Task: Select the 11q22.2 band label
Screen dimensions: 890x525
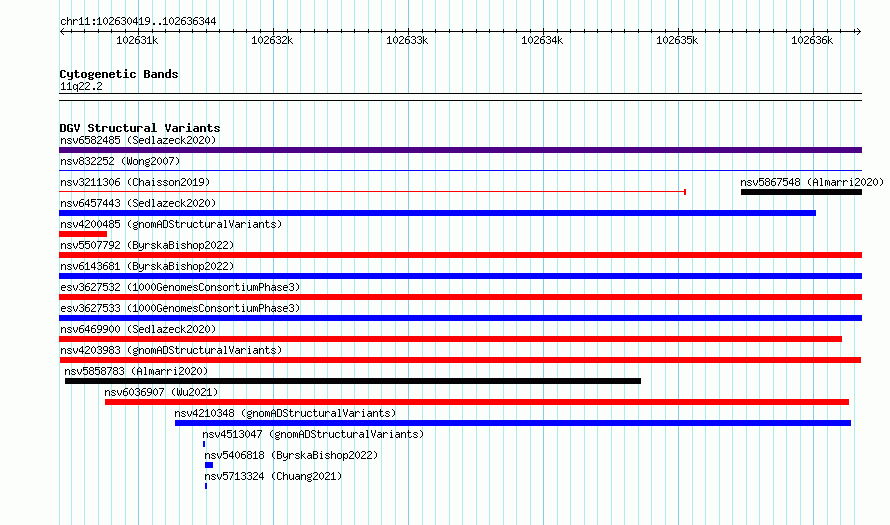Action: (81, 86)
